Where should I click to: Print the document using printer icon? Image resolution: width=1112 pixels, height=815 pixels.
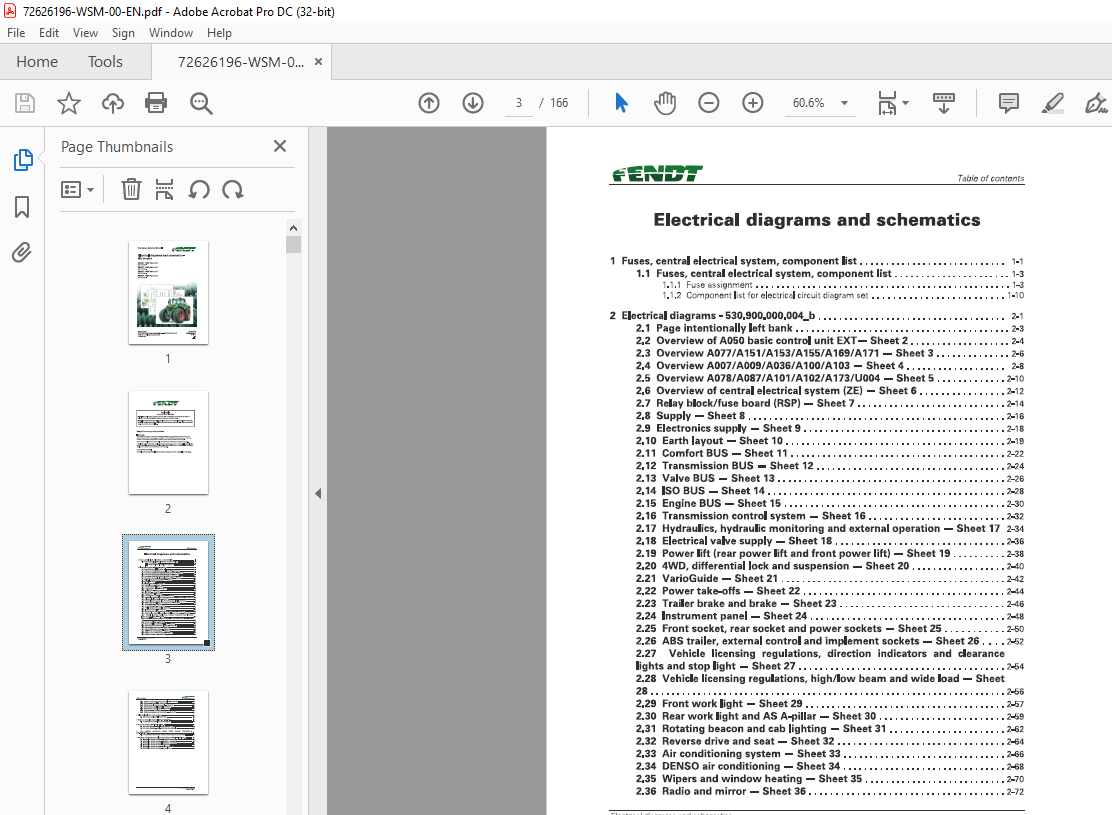[156, 103]
